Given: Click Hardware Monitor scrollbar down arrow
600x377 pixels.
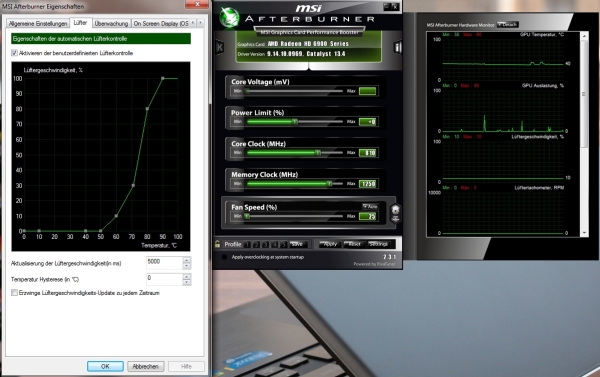Looking at the screenshot, I should [x=584, y=233].
